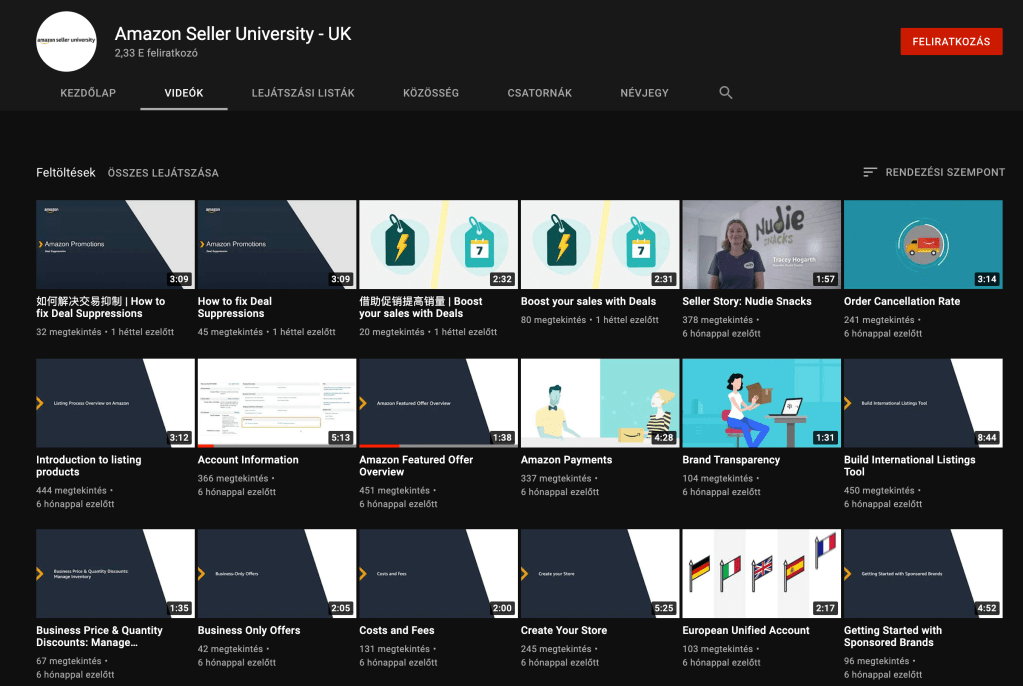Click the channel search magnifier icon
Screen dimensions: 1023x686
click(x=726, y=93)
